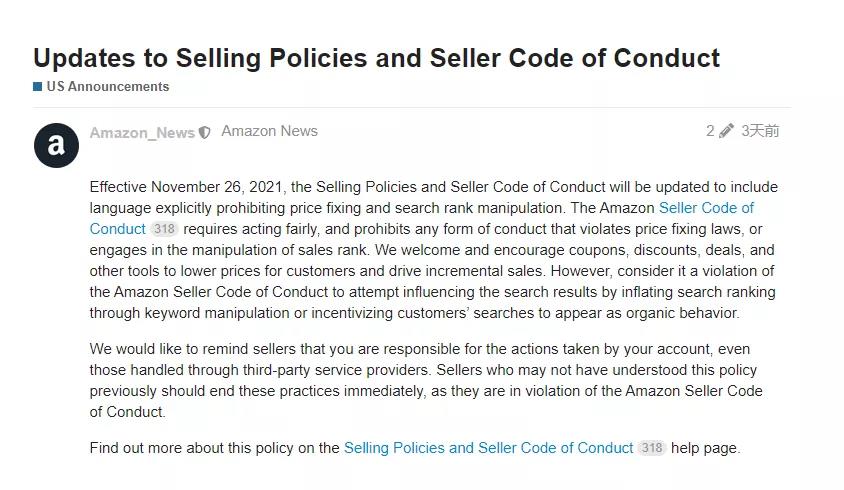Click the moderator shield icon beside Amazon_News
The image size is (844, 490).
(205, 132)
